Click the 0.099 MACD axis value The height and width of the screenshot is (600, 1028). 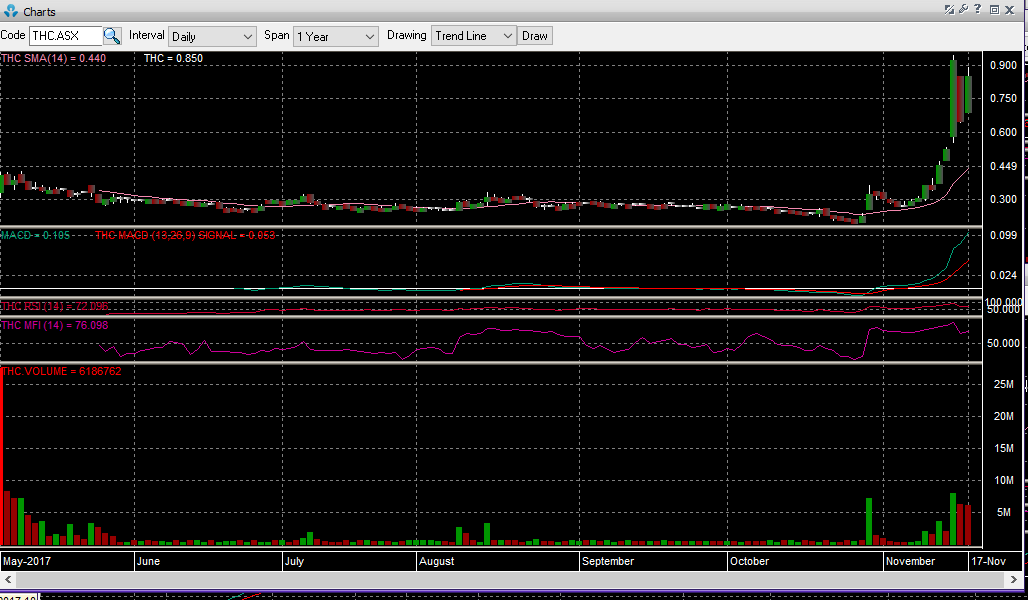[1003, 235]
